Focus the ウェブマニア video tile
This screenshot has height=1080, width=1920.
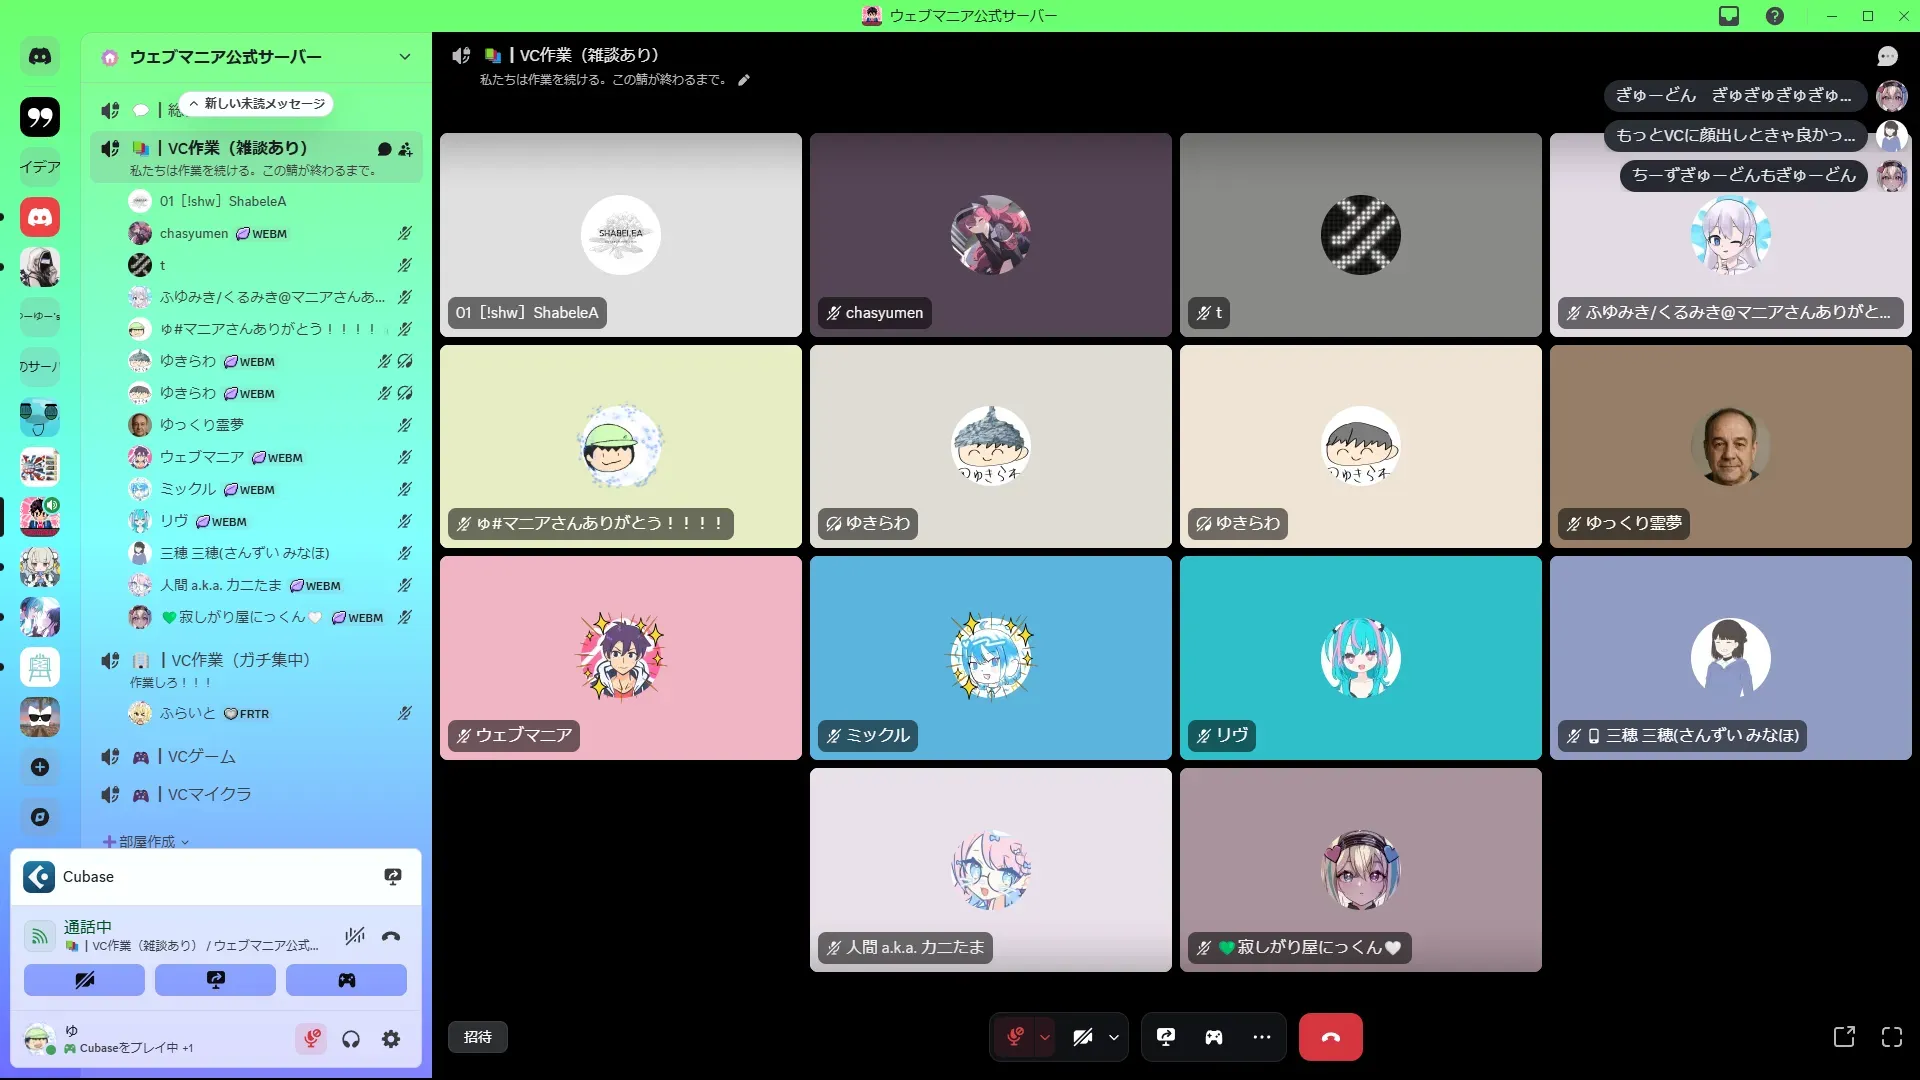(620, 658)
